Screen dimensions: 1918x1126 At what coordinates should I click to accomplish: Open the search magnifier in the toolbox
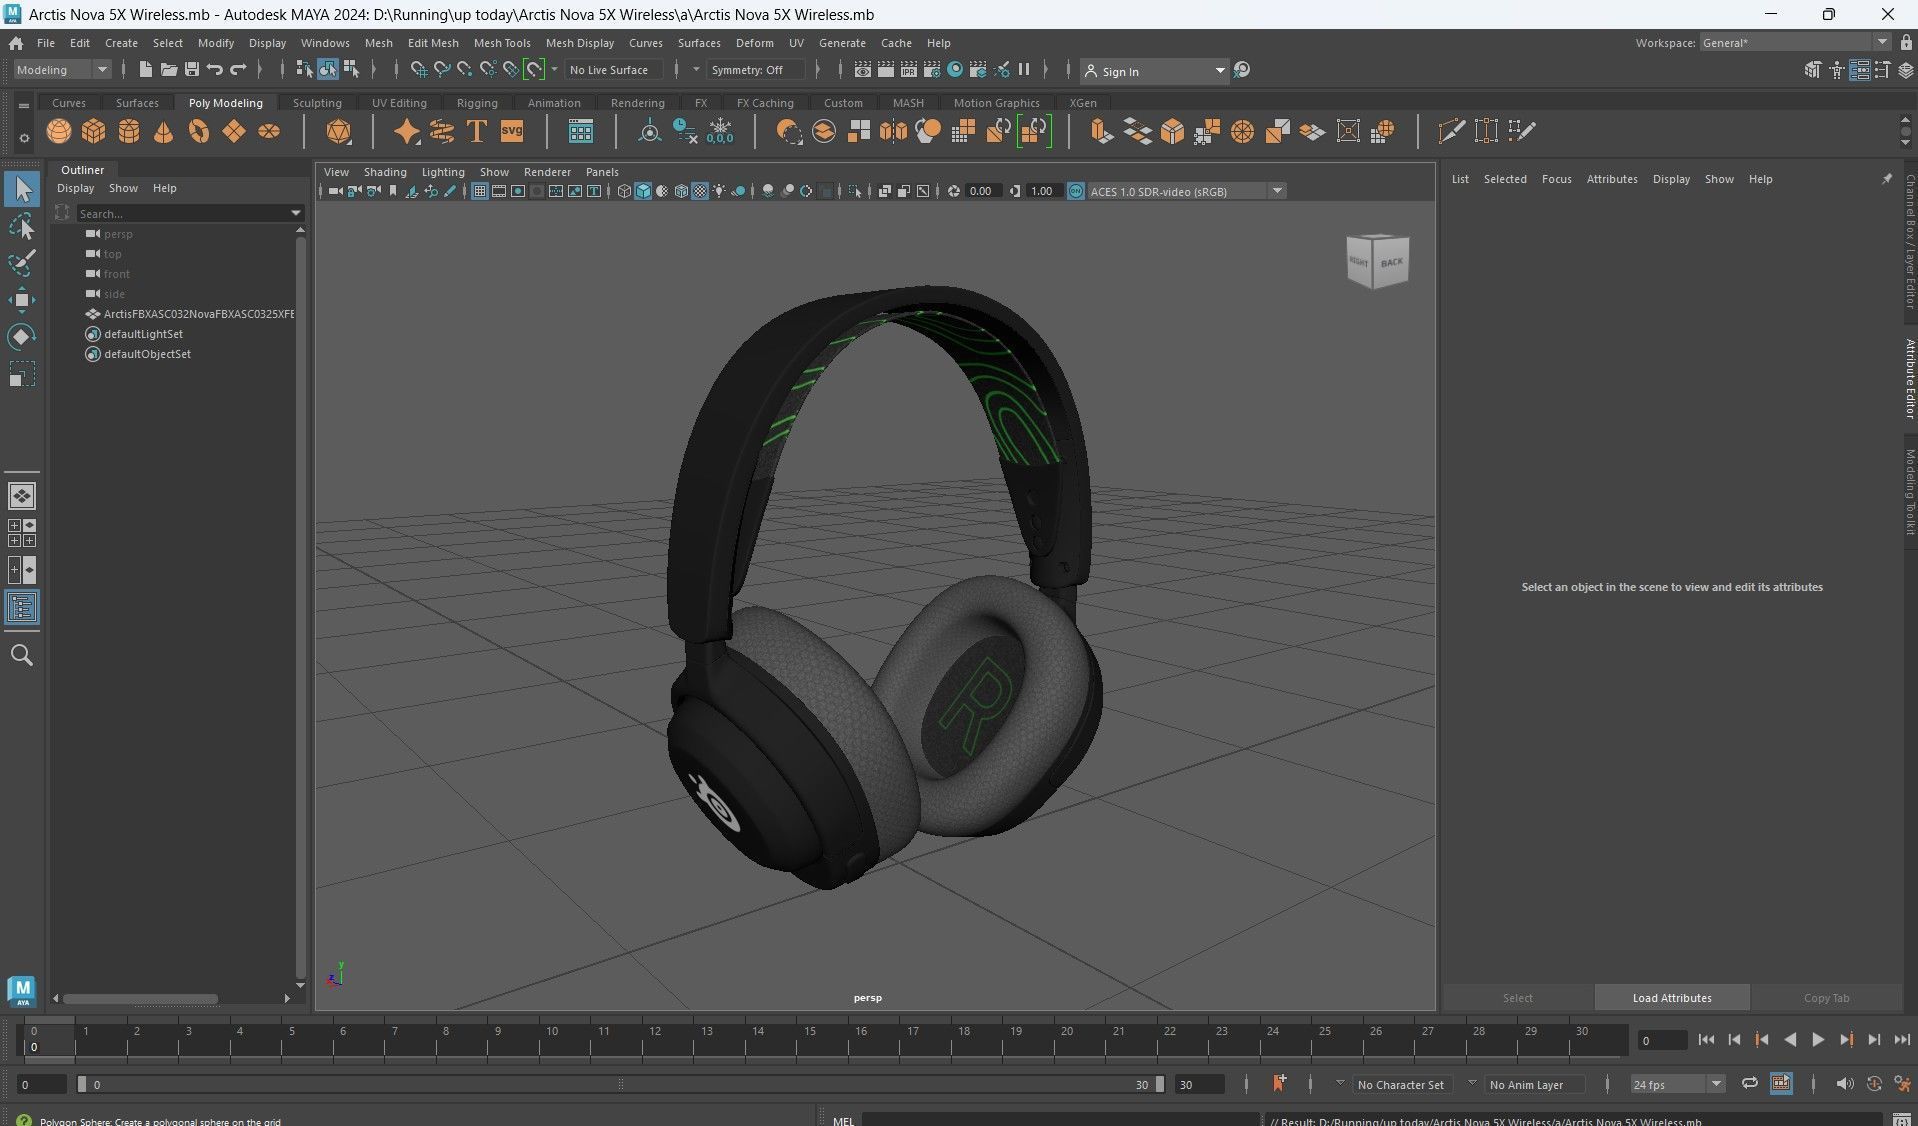coord(21,655)
